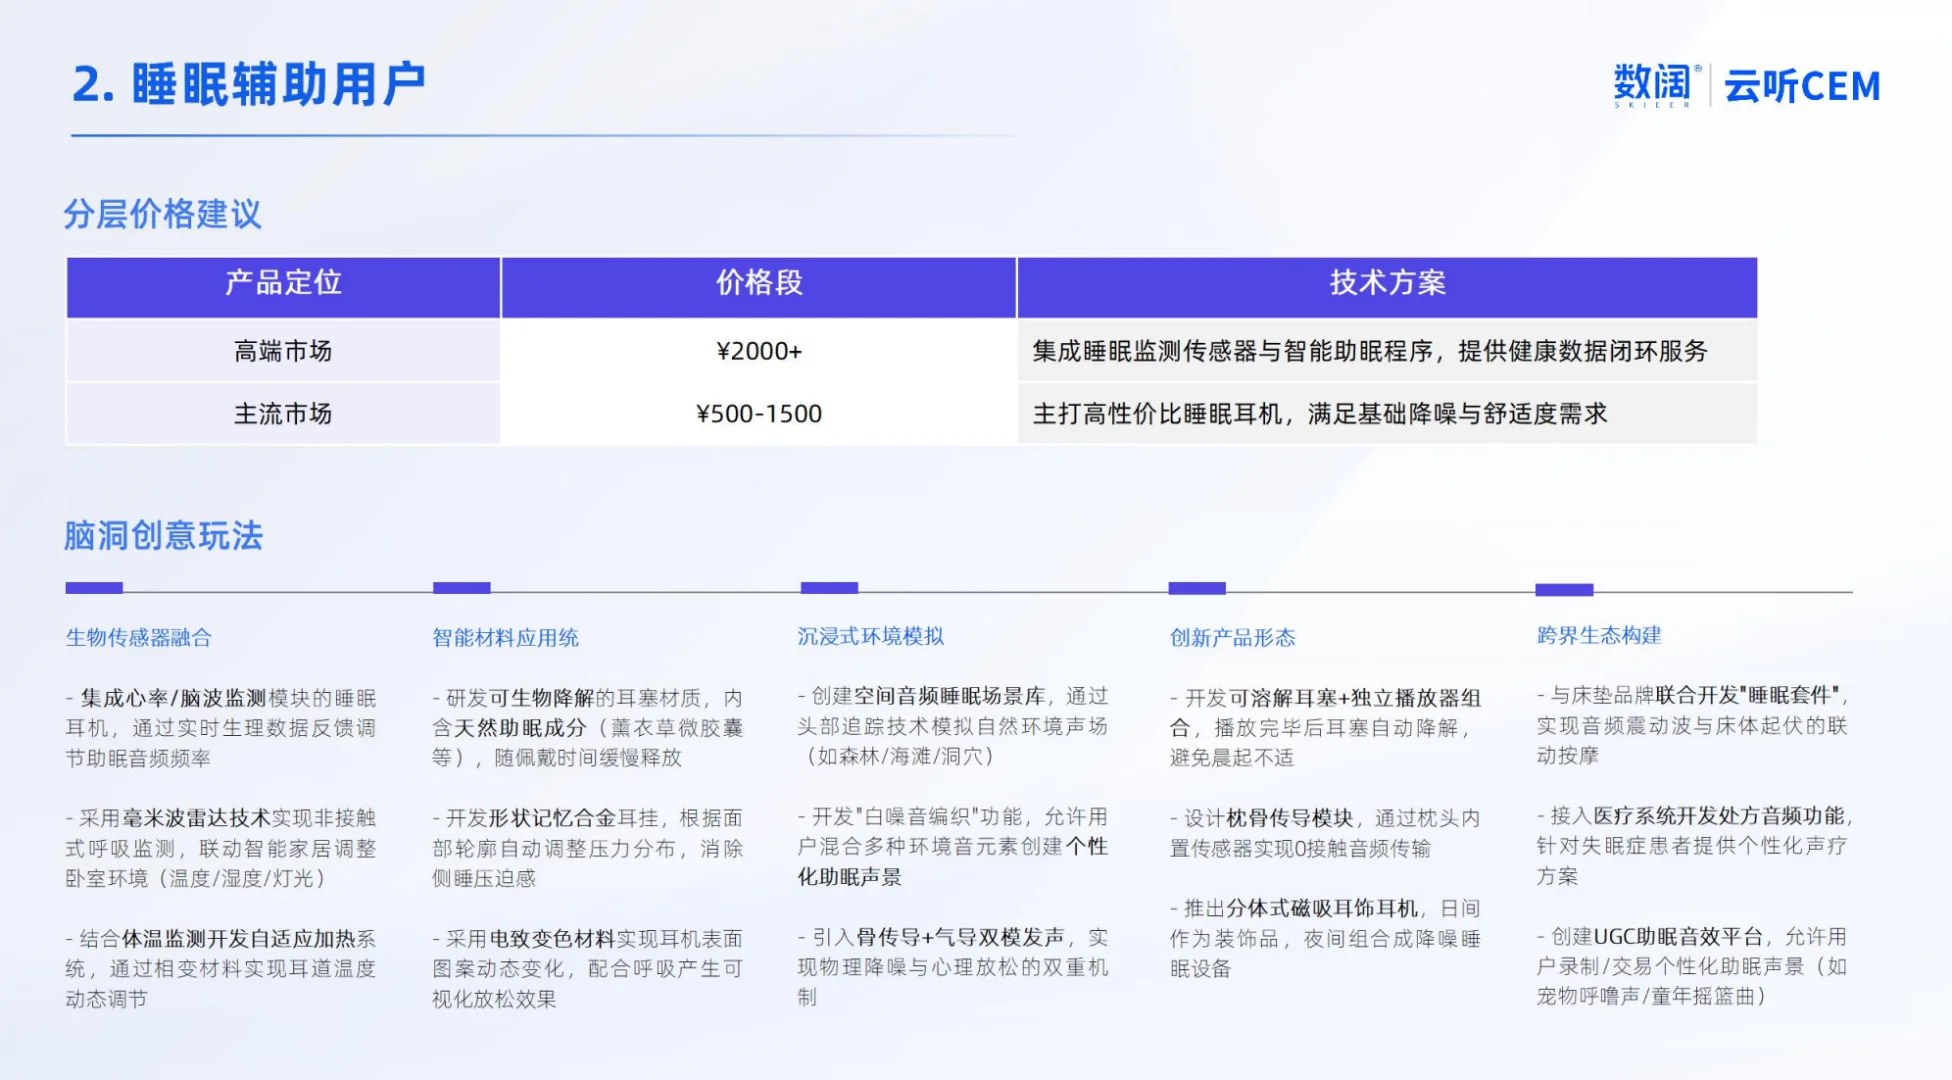The height and width of the screenshot is (1080, 1952).
Task: Click the 集成心率/脑波监测 paragraph
Action: click(221, 728)
